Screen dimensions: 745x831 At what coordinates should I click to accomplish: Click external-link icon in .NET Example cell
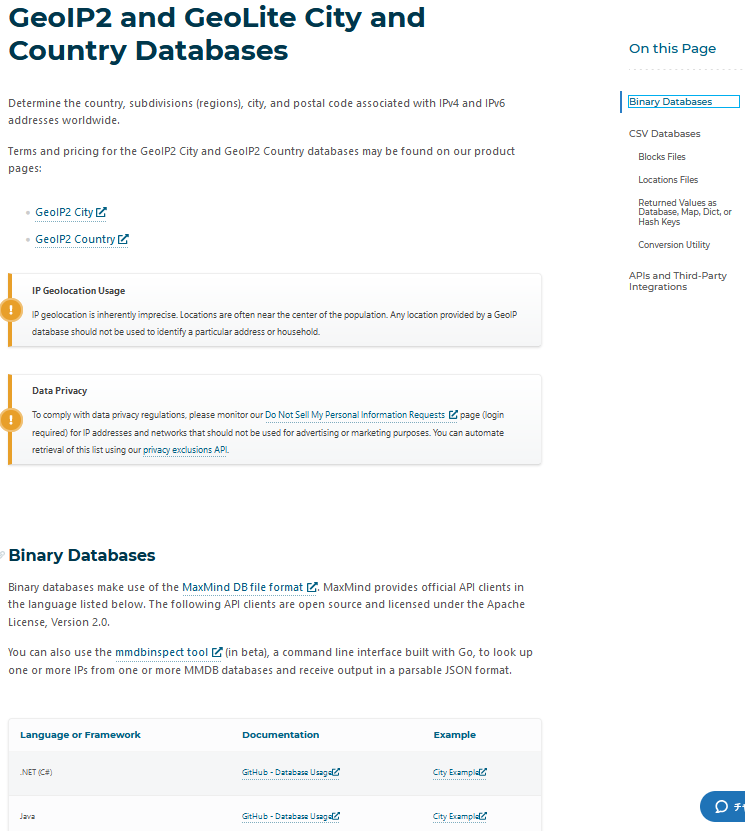(483, 772)
